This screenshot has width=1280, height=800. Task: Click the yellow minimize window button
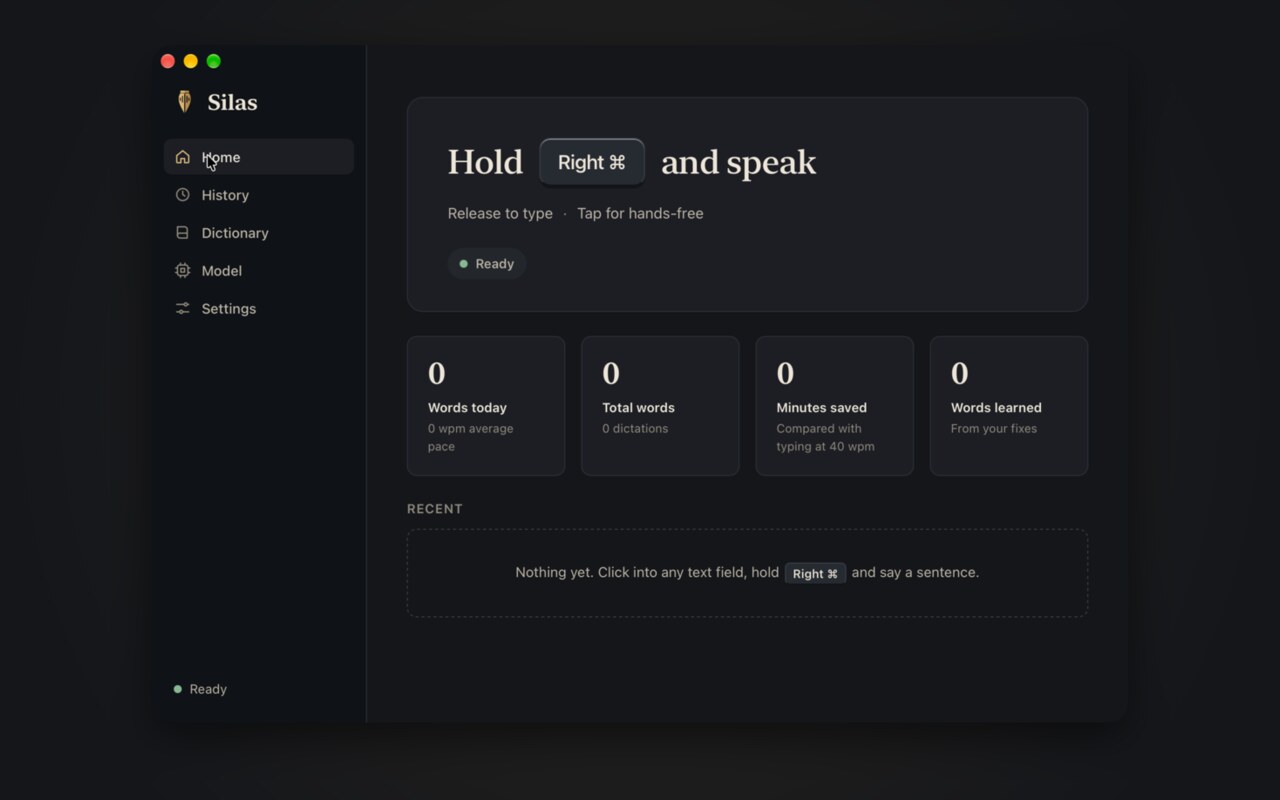[x=191, y=61]
